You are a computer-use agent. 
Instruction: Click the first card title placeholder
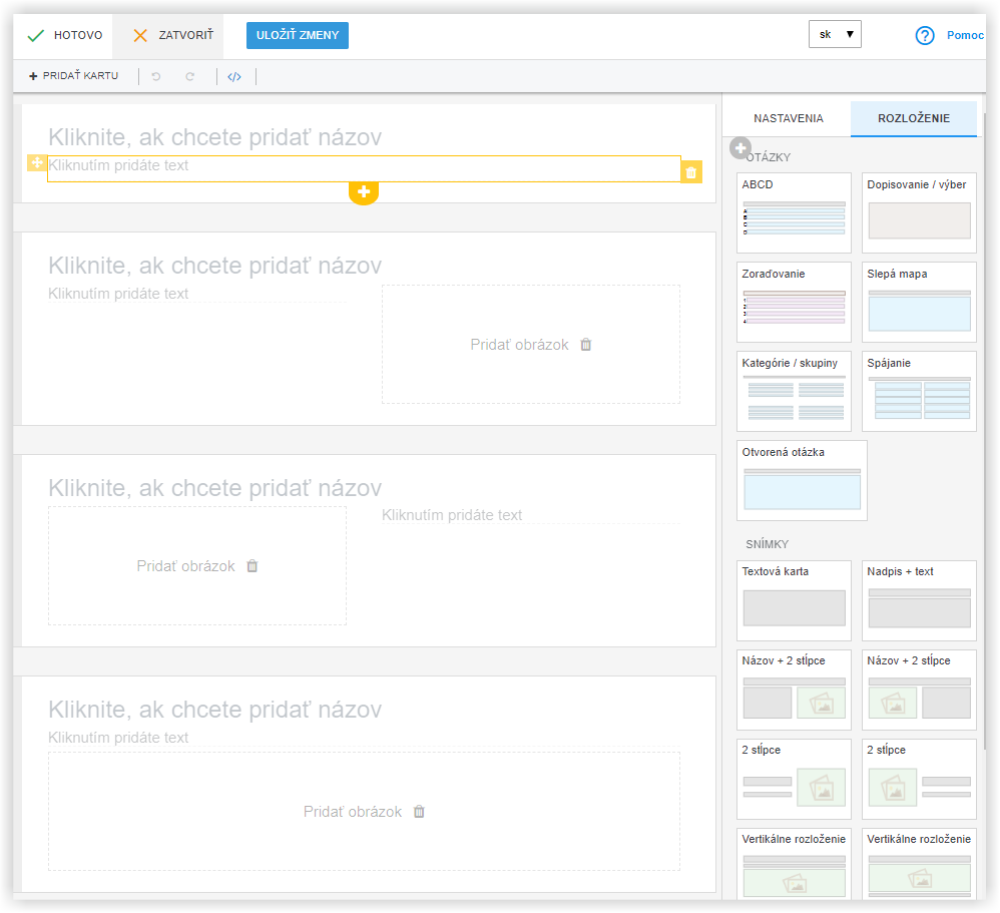(215, 137)
